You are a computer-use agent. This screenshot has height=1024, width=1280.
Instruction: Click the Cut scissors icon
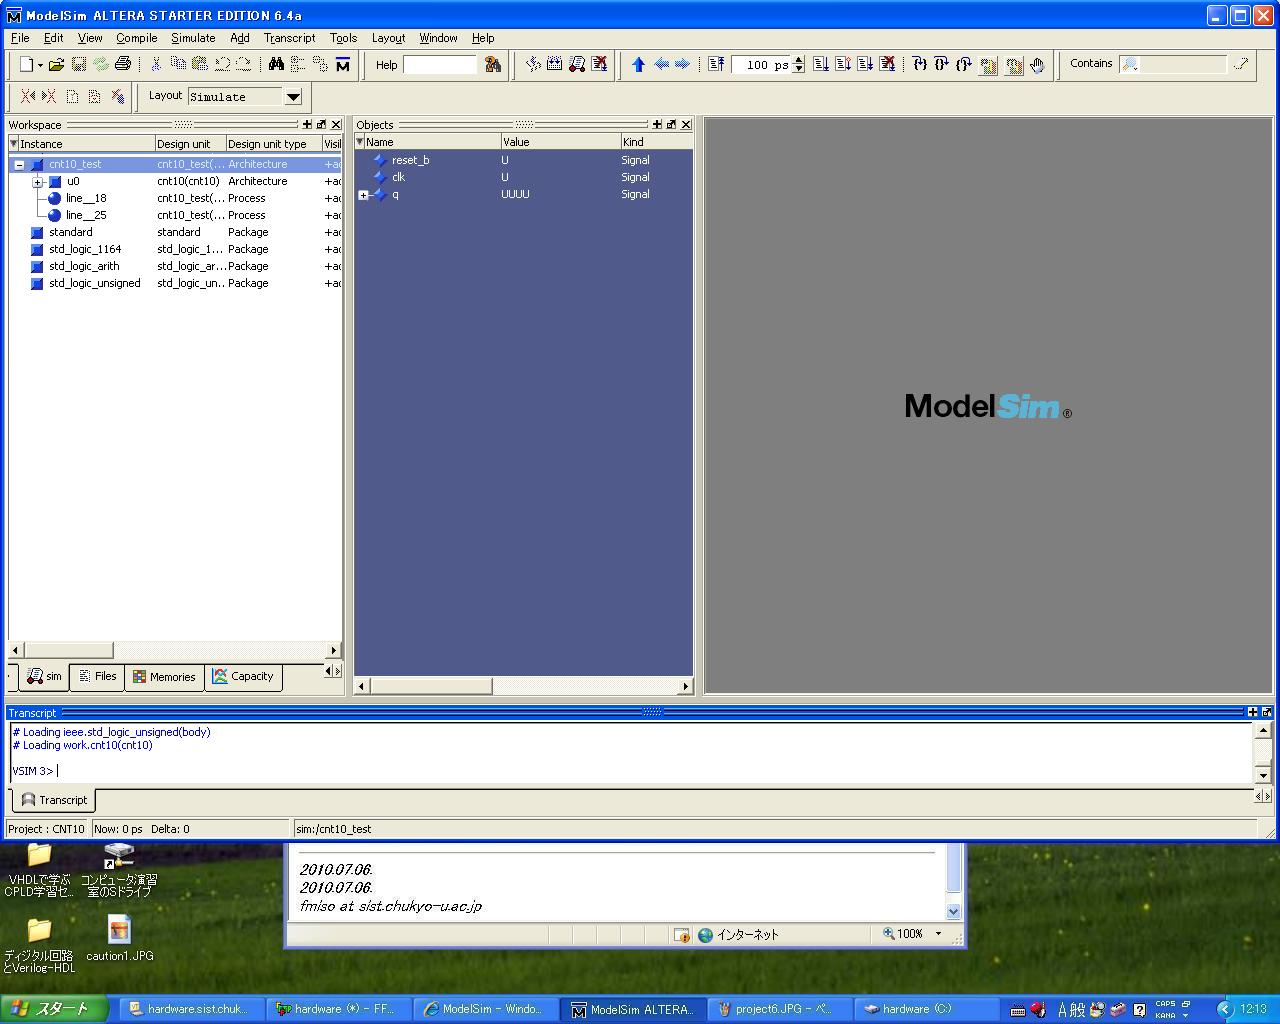156,64
